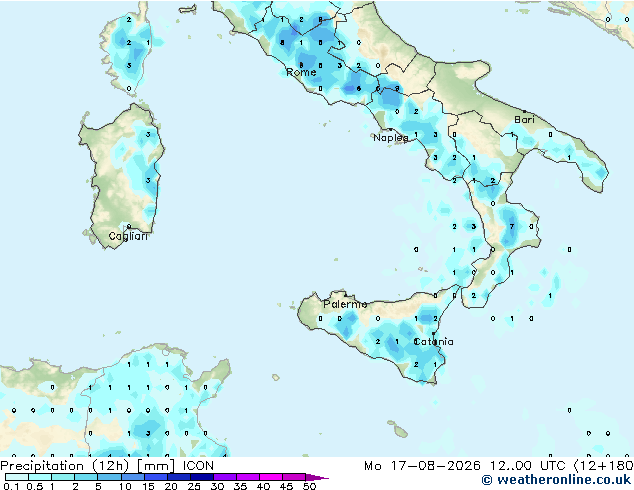Image resolution: width=634 pixels, height=490 pixels.
Task: Click the above-50 legend arrow tip
Action: coord(317,478)
